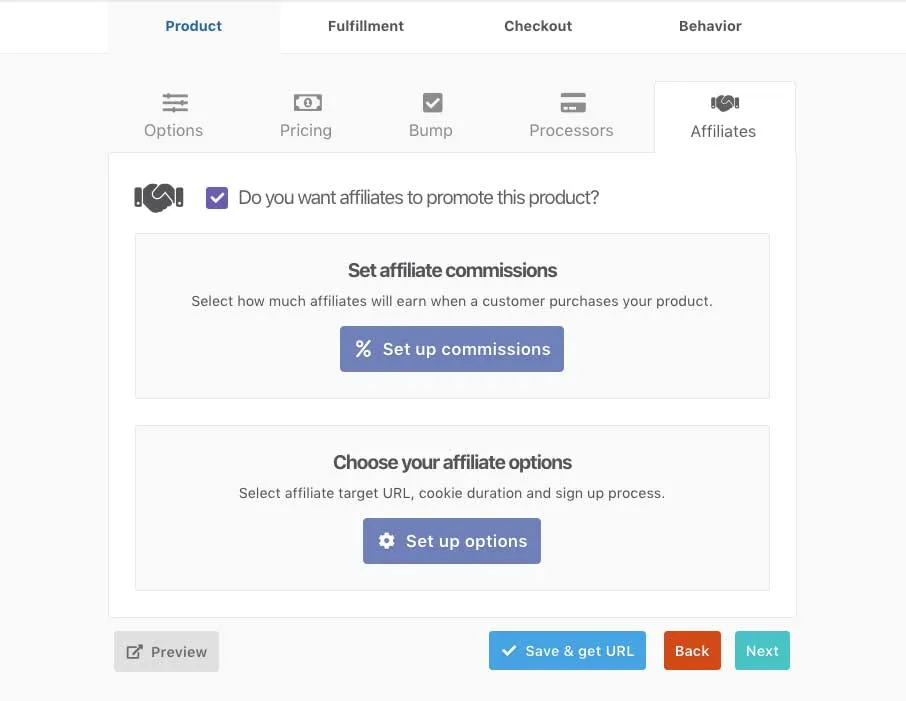Image resolution: width=906 pixels, height=701 pixels.
Task: Click the Bump checkmark icon
Action: 431,102
